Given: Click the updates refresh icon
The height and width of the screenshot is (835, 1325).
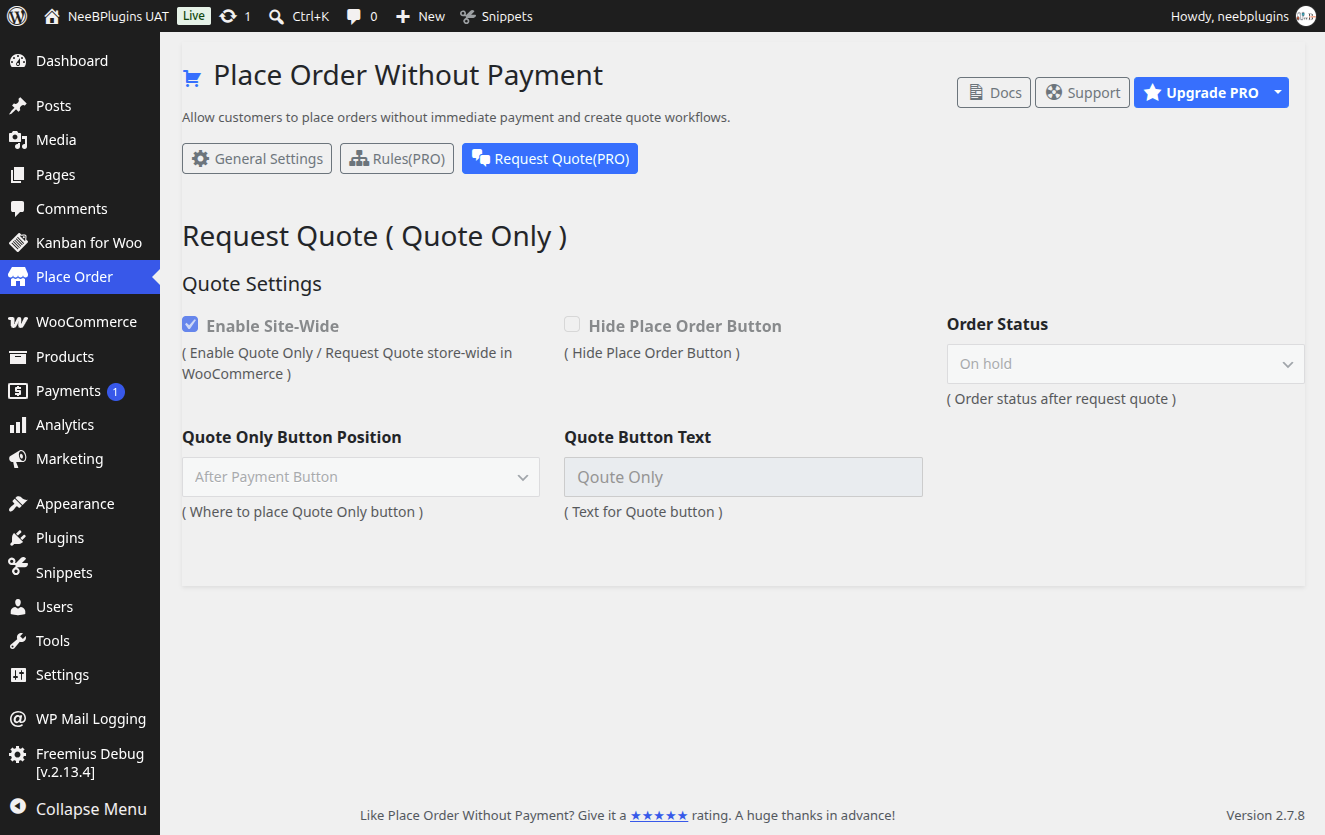Looking at the screenshot, I should click(228, 16).
